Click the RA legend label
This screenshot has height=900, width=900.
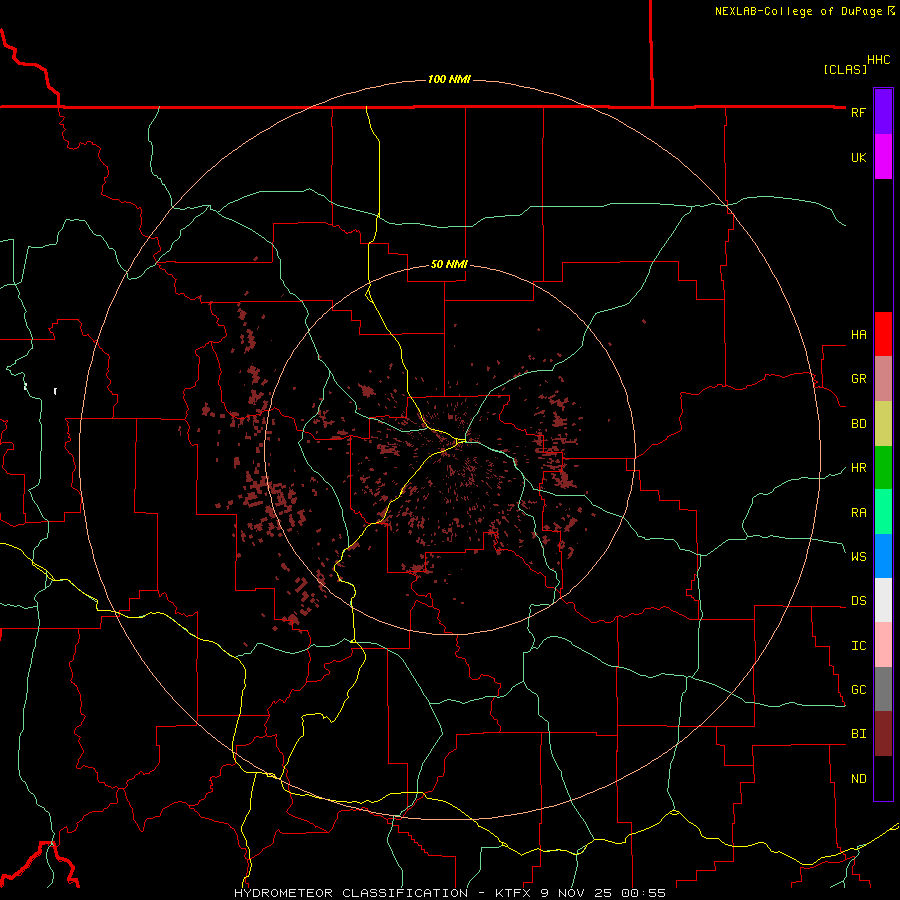click(858, 513)
